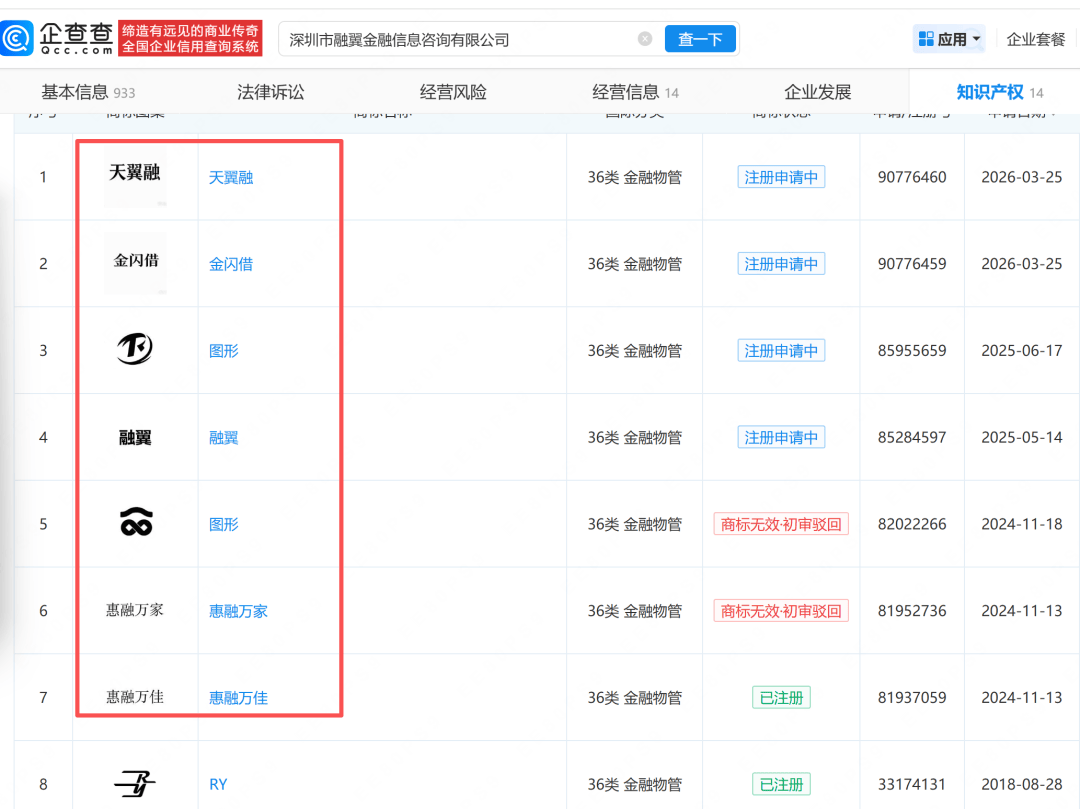Open the 应用 dropdown menu
Image resolution: width=1080 pixels, height=809 pixels.
coord(949,39)
